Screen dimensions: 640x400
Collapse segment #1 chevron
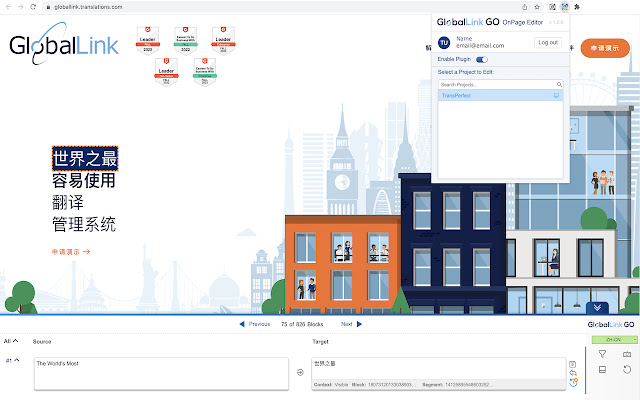pos(17,360)
